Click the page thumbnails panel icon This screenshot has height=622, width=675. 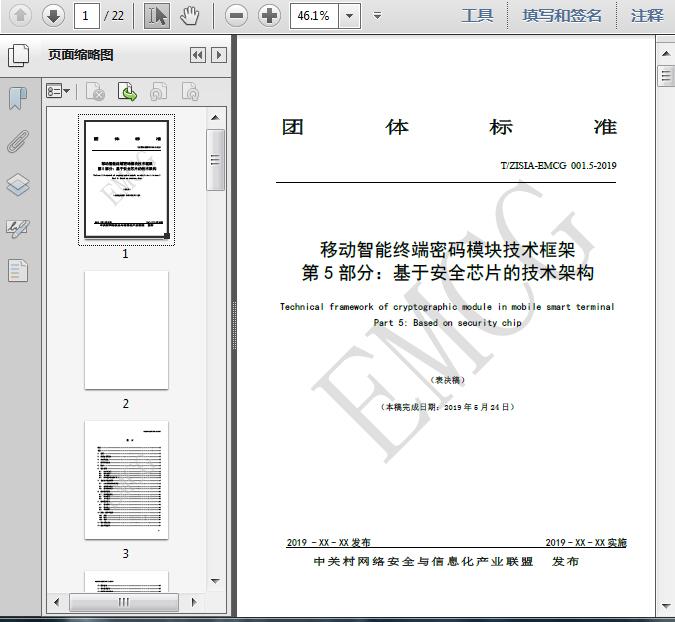coord(19,55)
